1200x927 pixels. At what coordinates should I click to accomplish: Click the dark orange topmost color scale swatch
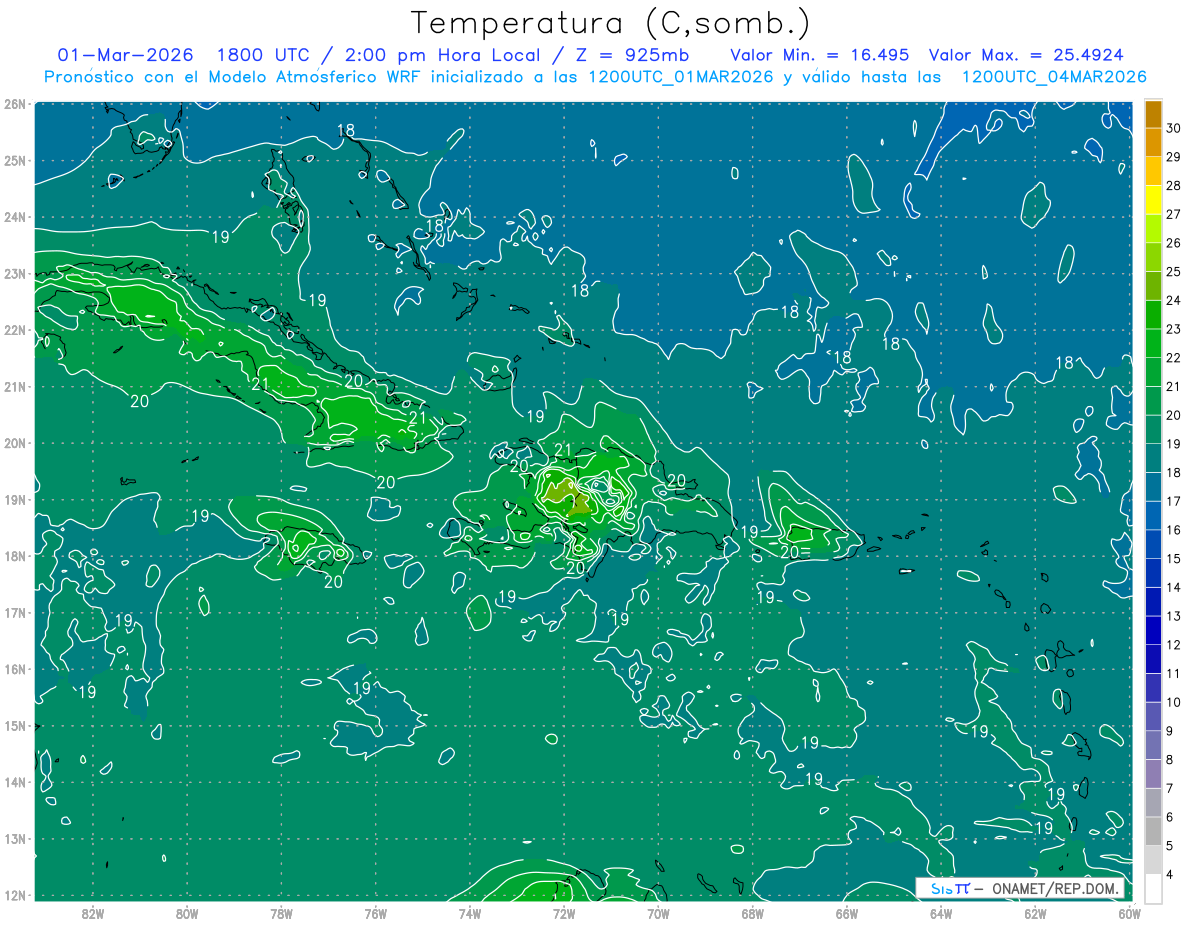(x=1153, y=114)
